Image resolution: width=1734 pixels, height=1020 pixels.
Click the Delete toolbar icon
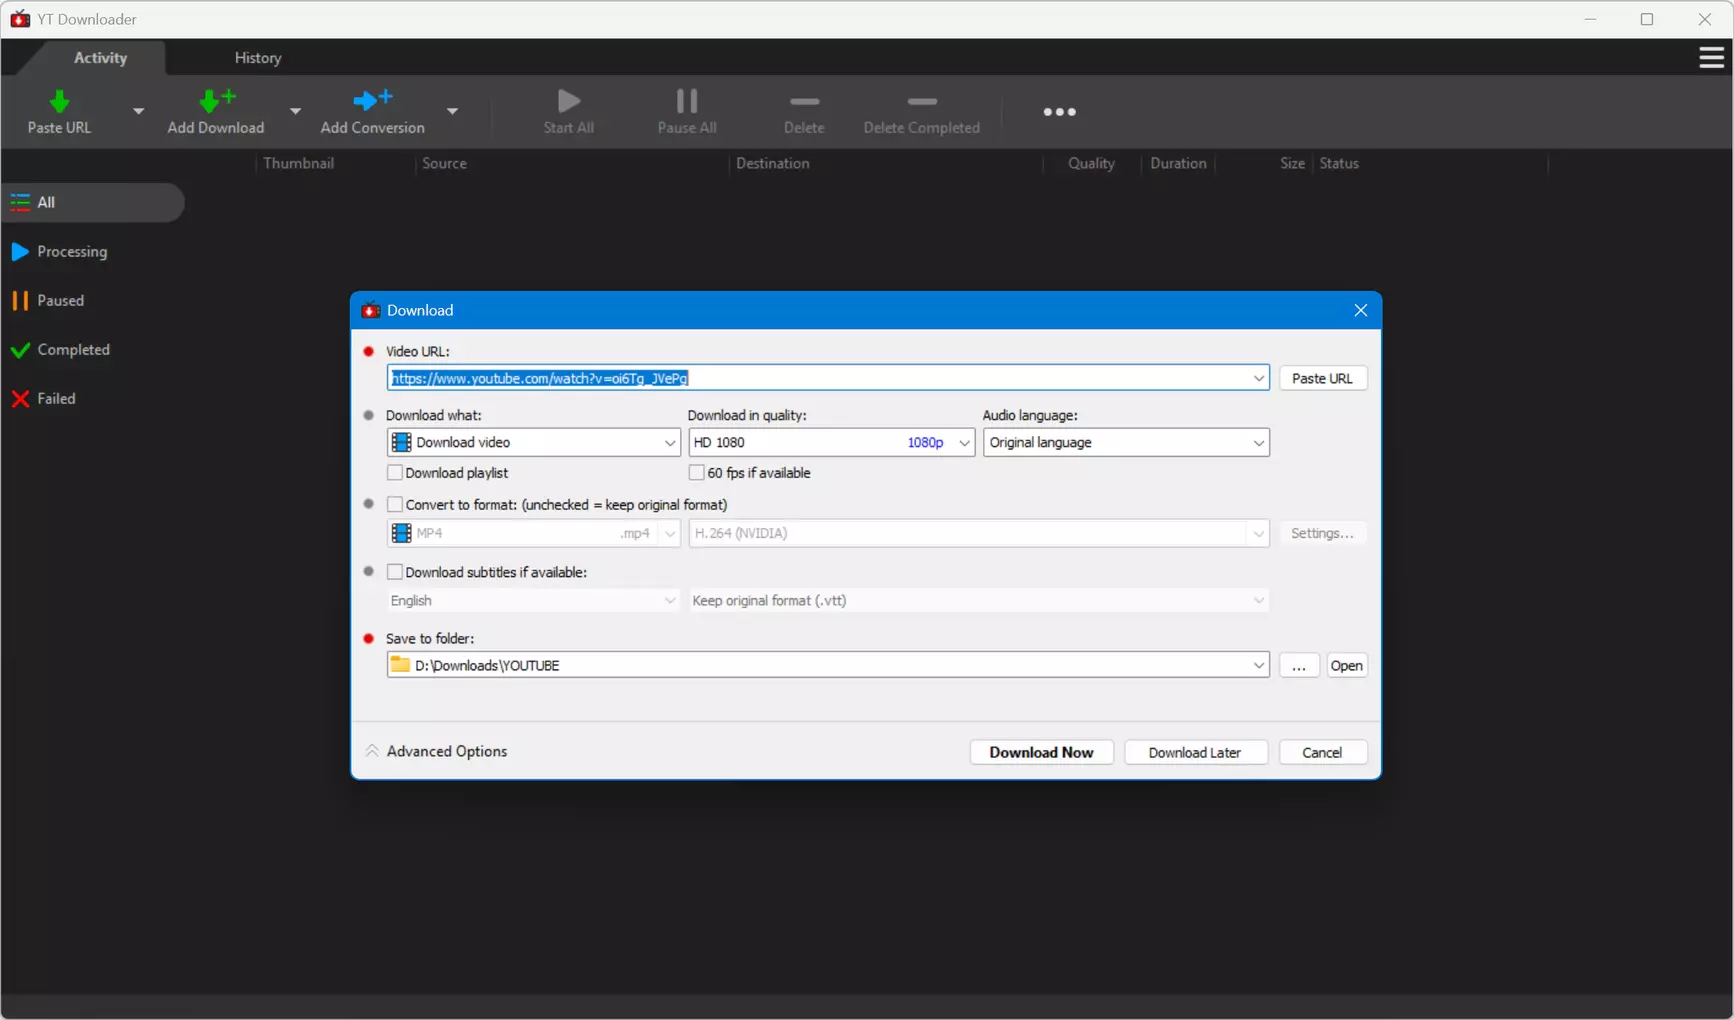pos(804,101)
